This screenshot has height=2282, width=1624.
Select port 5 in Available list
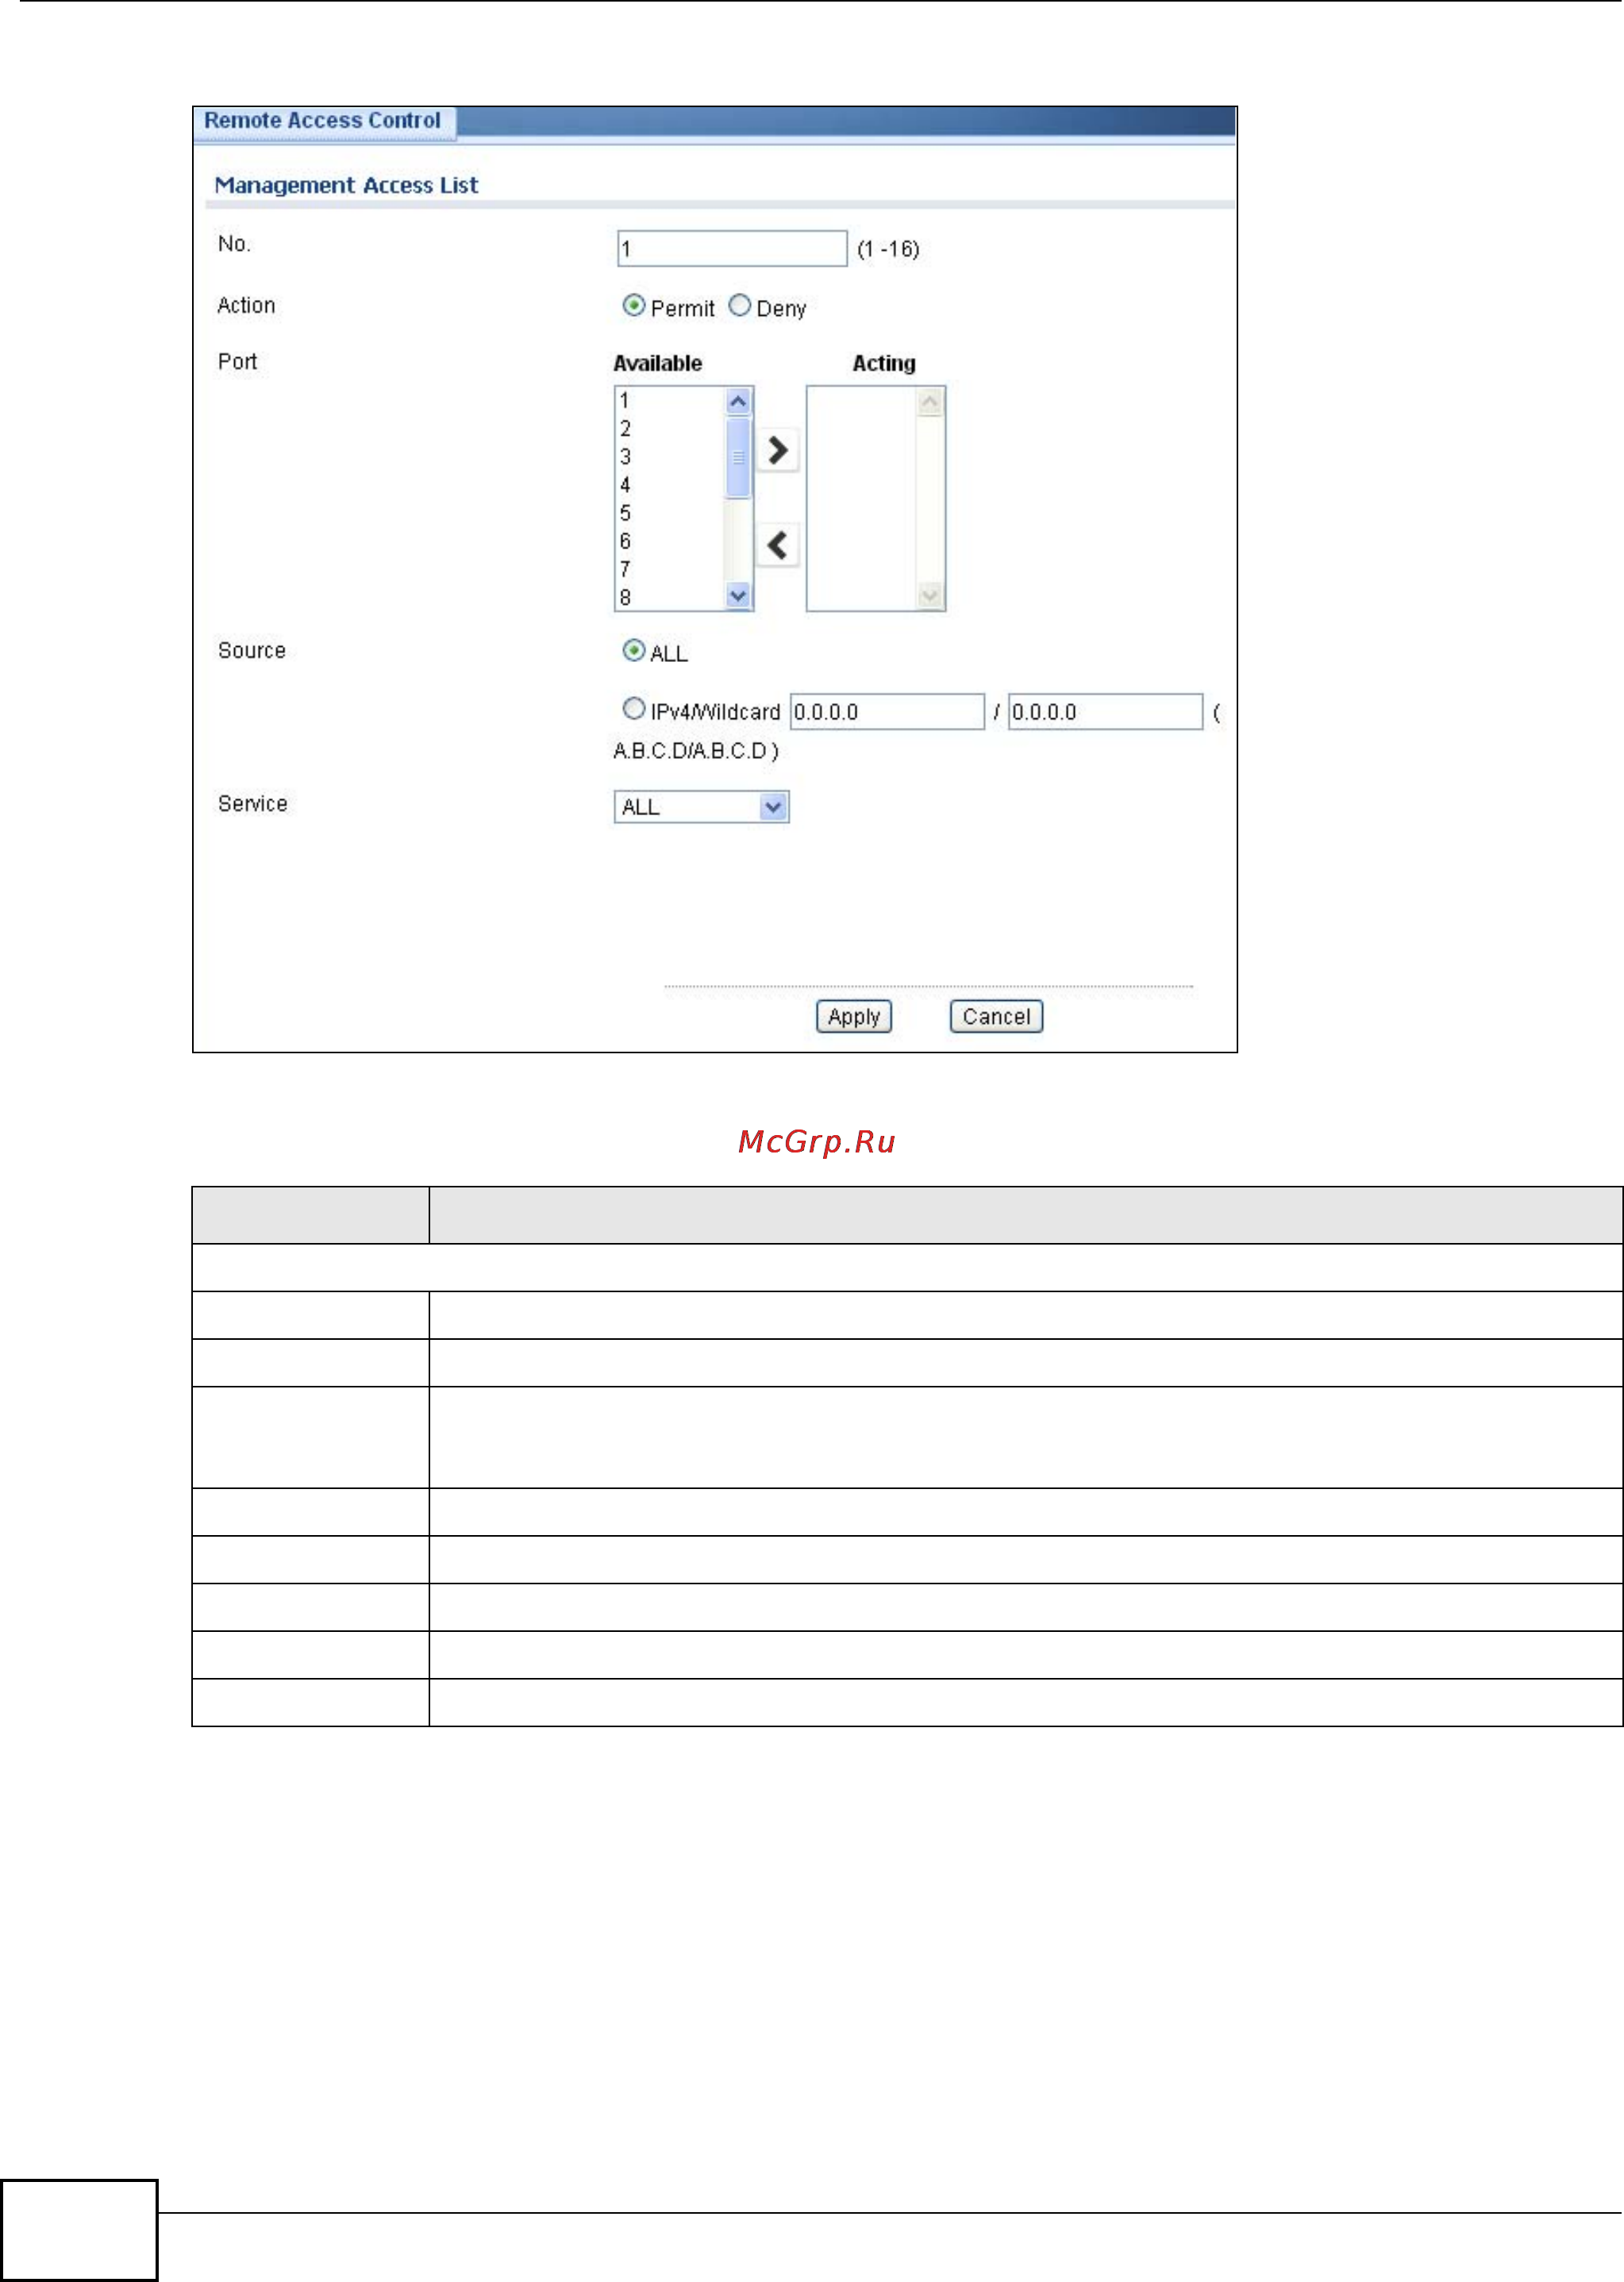pos(670,513)
